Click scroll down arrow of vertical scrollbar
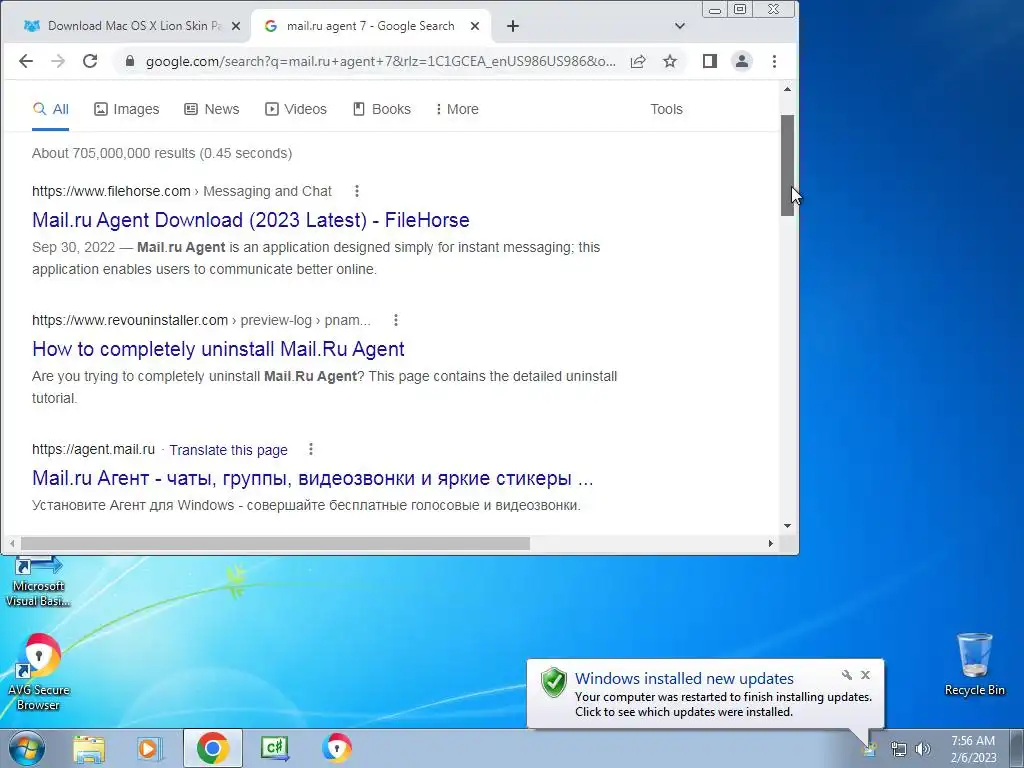 point(788,526)
